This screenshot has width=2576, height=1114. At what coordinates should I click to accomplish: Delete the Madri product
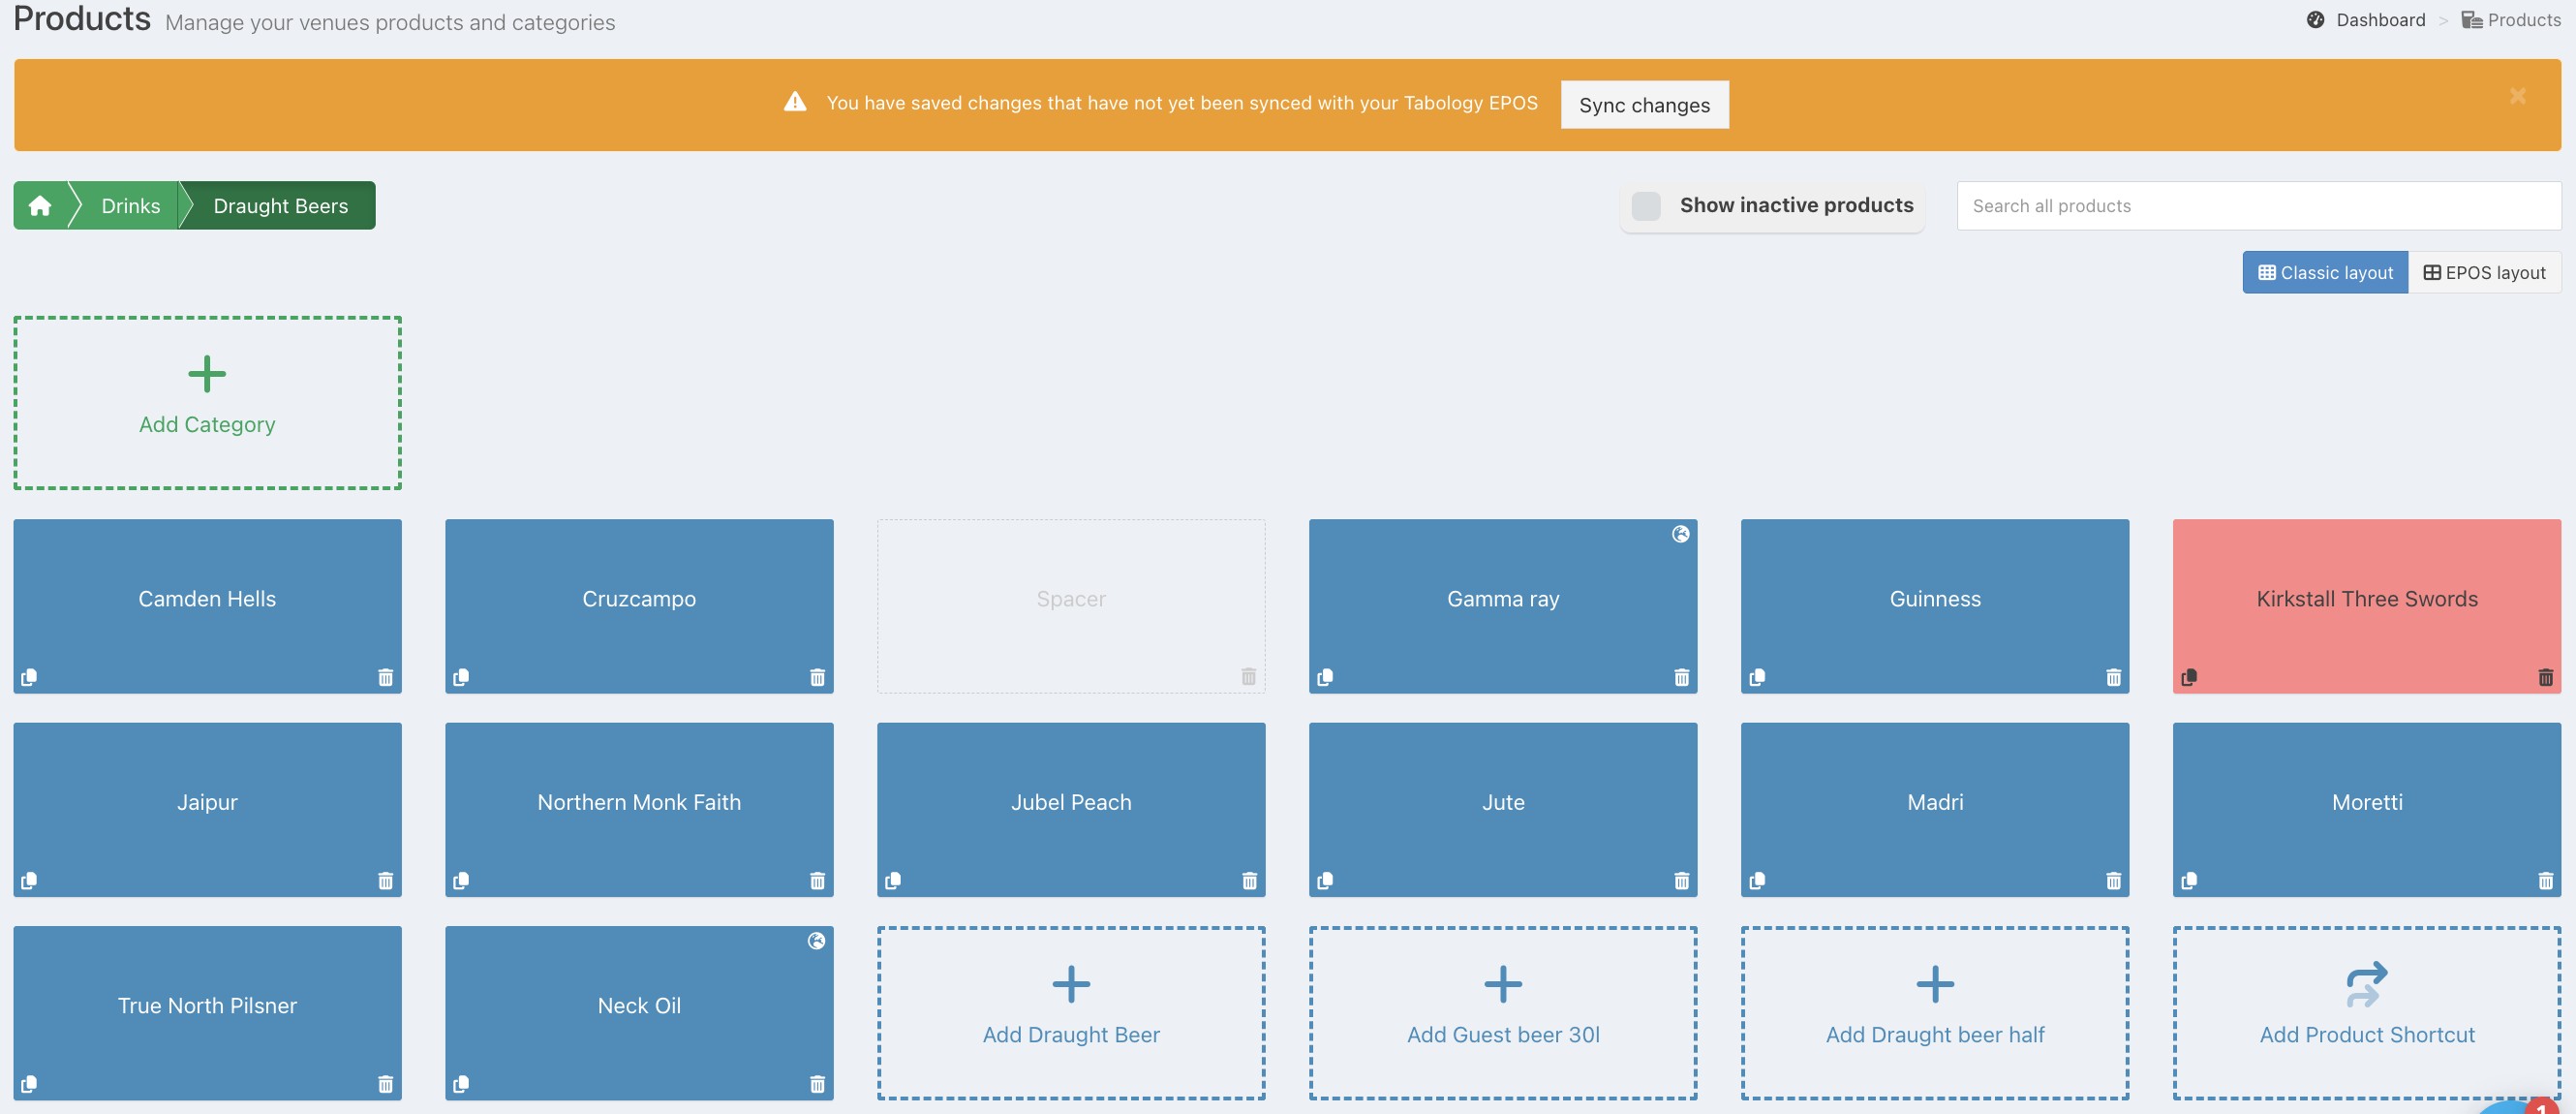(2114, 880)
